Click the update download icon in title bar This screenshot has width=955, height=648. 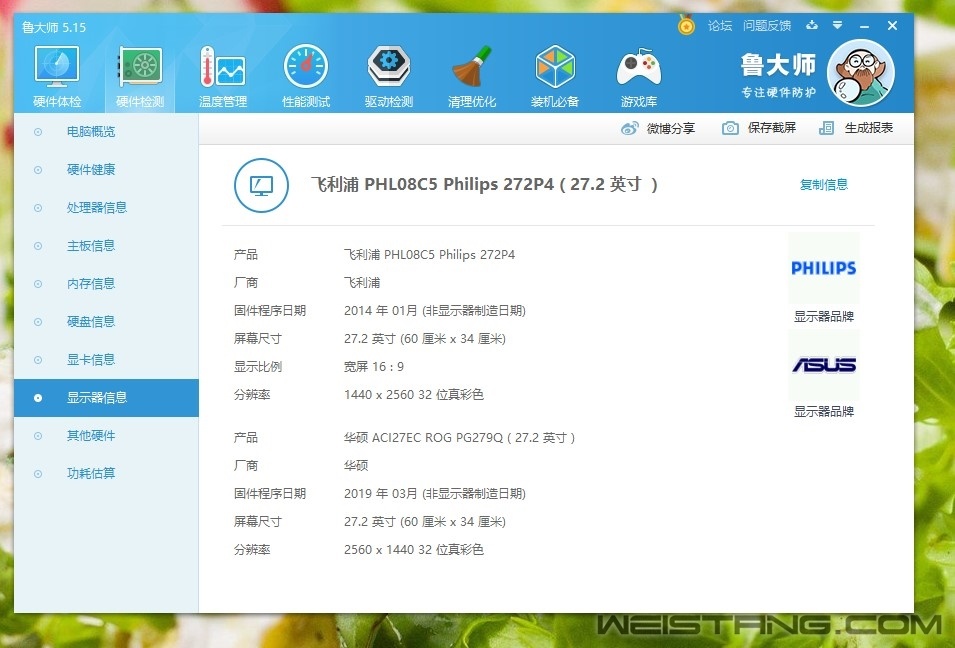[812, 25]
